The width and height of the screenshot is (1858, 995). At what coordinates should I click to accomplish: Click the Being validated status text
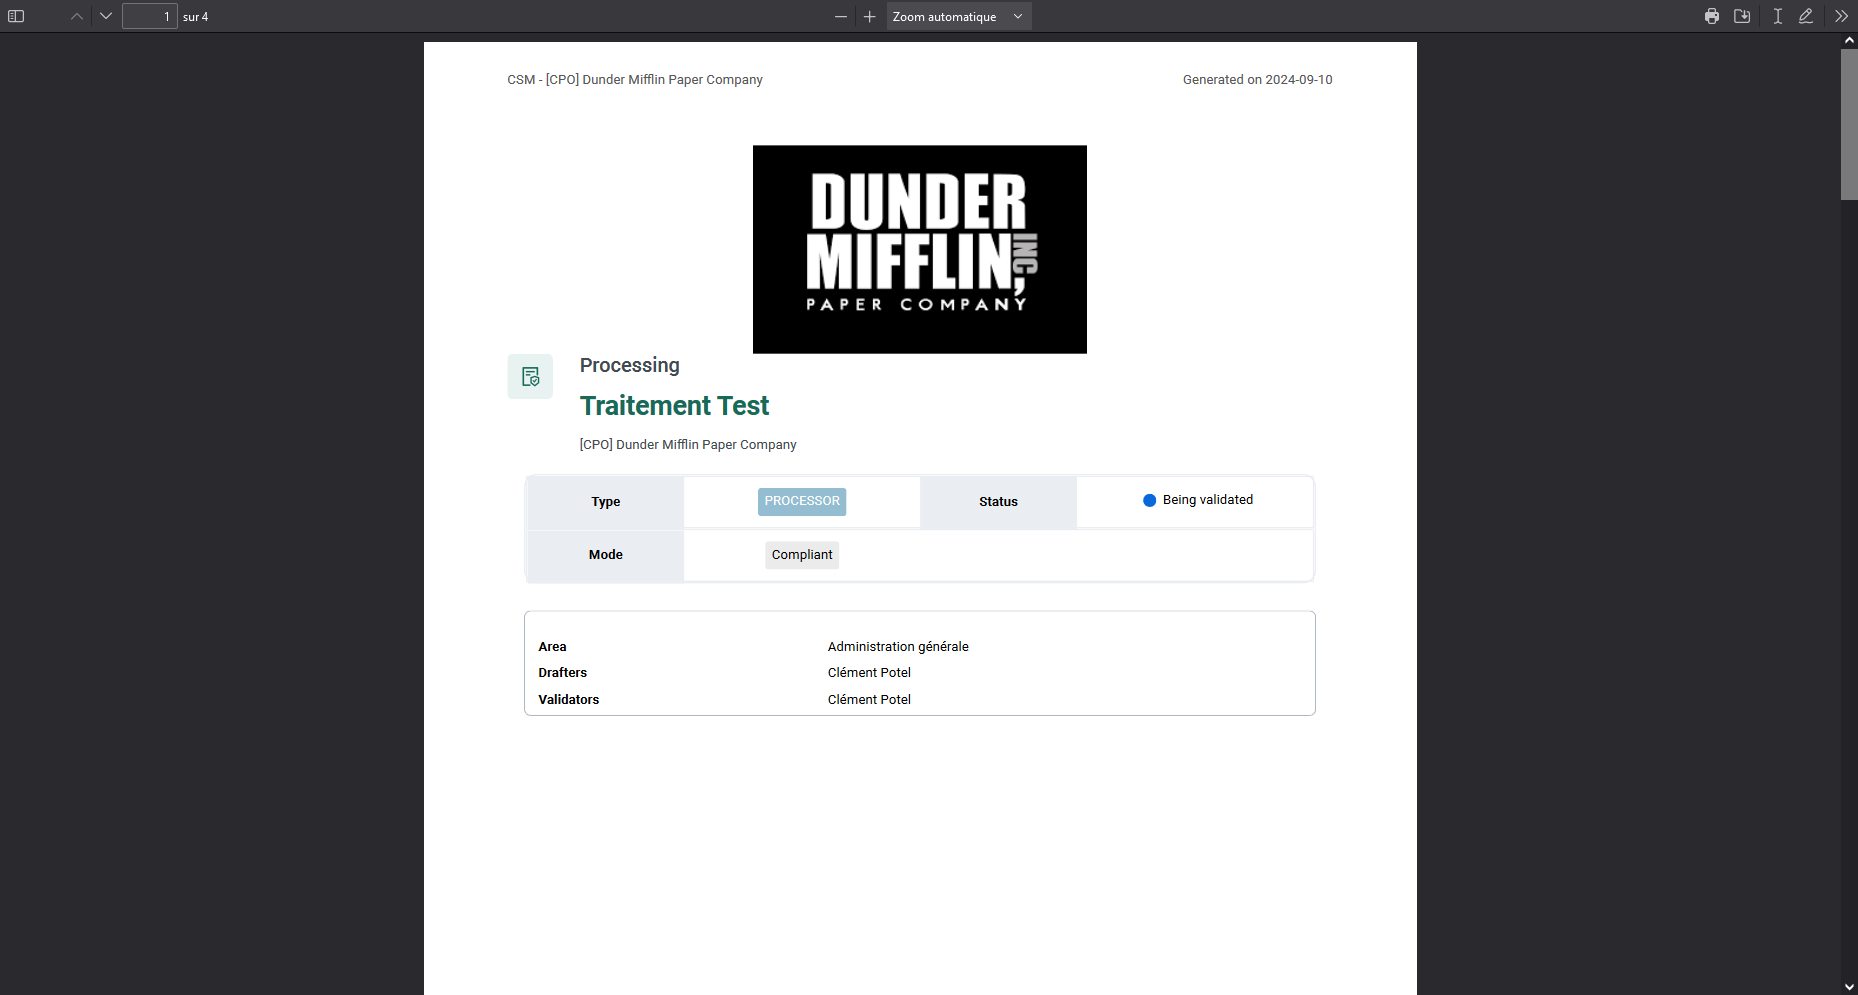pyautogui.click(x=1207, y=500)
